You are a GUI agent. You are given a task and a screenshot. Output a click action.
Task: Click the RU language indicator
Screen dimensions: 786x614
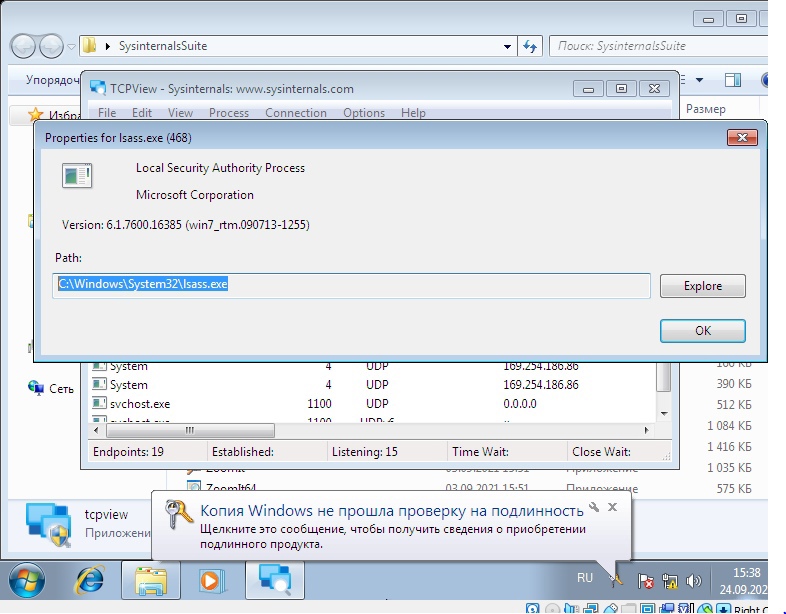click(x=585, y=578)
